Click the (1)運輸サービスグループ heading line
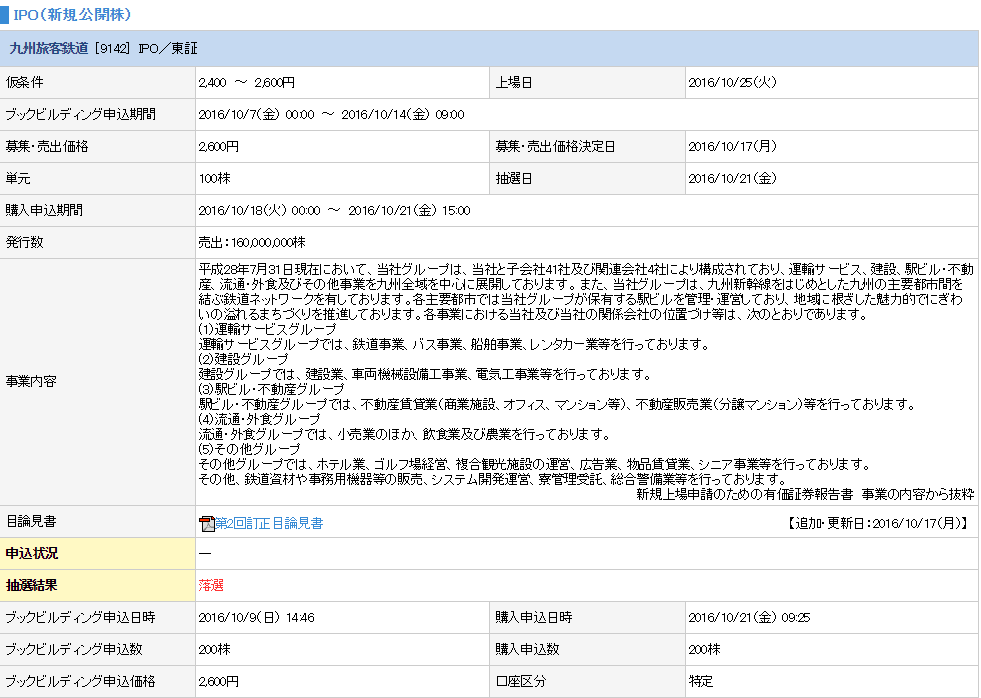The image size is (981, 698). 267,329
